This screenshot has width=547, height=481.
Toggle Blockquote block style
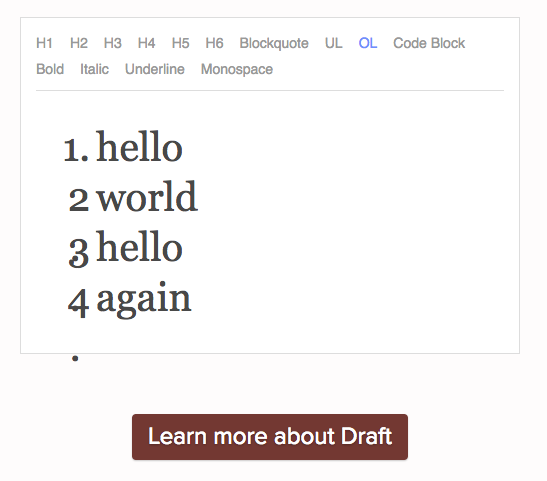[274, 43]
